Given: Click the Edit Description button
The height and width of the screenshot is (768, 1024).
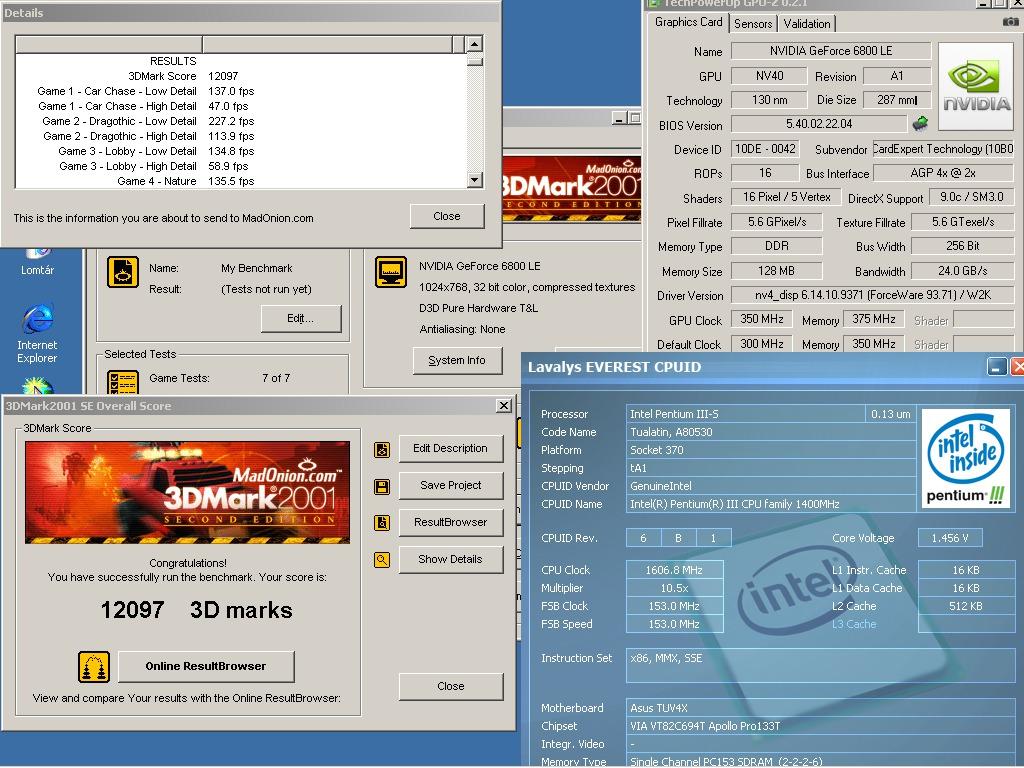Looking at the screenshot, I should tap(451, 449).
